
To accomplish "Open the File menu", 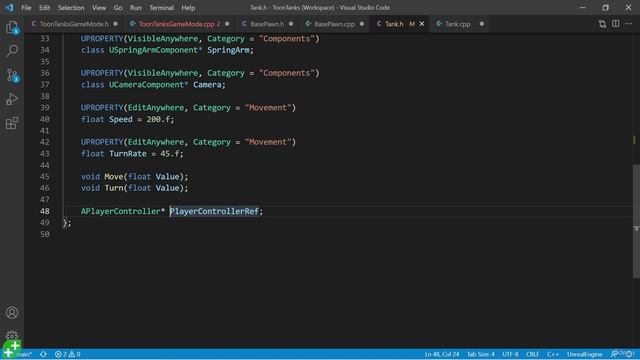I will pyautogui.click(x=26, y=8).
